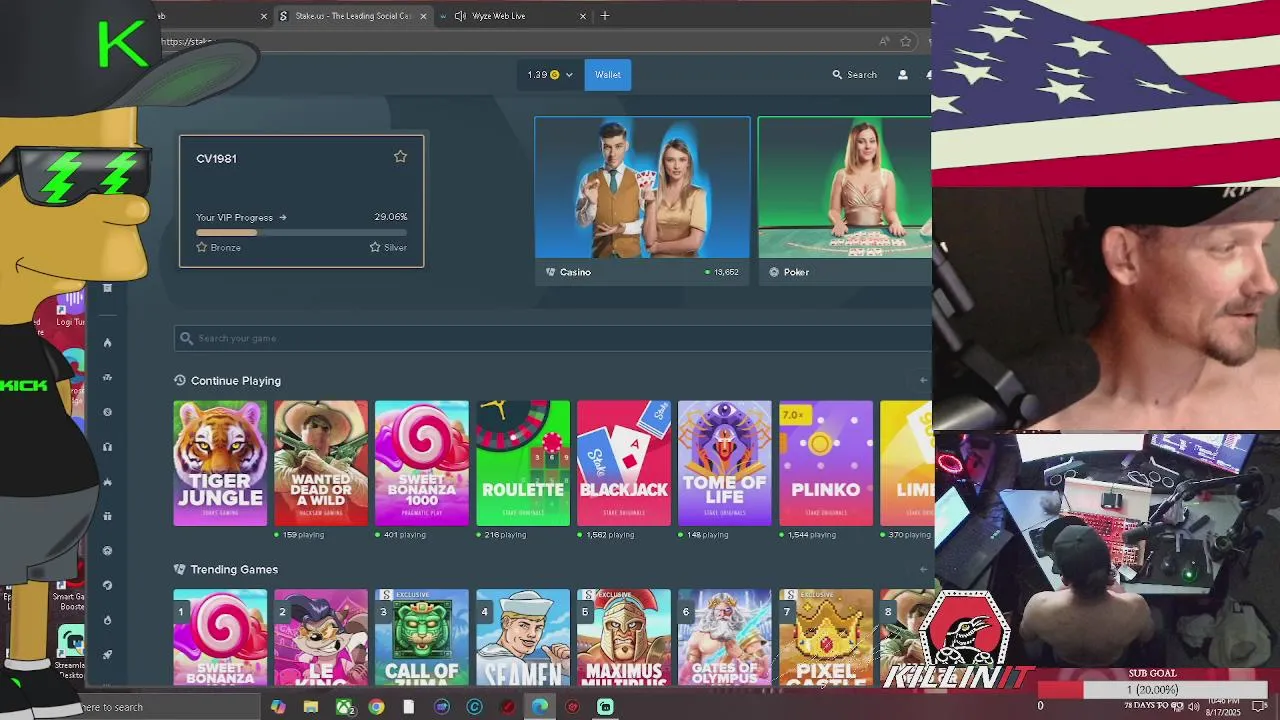Click Trending Games left carousel arrow
This screenshot has width=1280, height=720.
point(923,569)
